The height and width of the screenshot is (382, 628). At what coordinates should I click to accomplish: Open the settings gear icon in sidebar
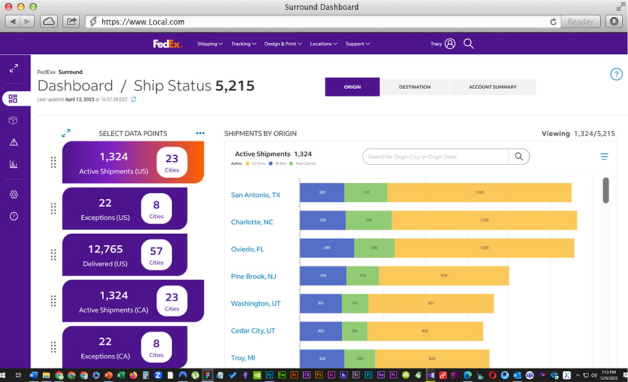pos(14,195)
